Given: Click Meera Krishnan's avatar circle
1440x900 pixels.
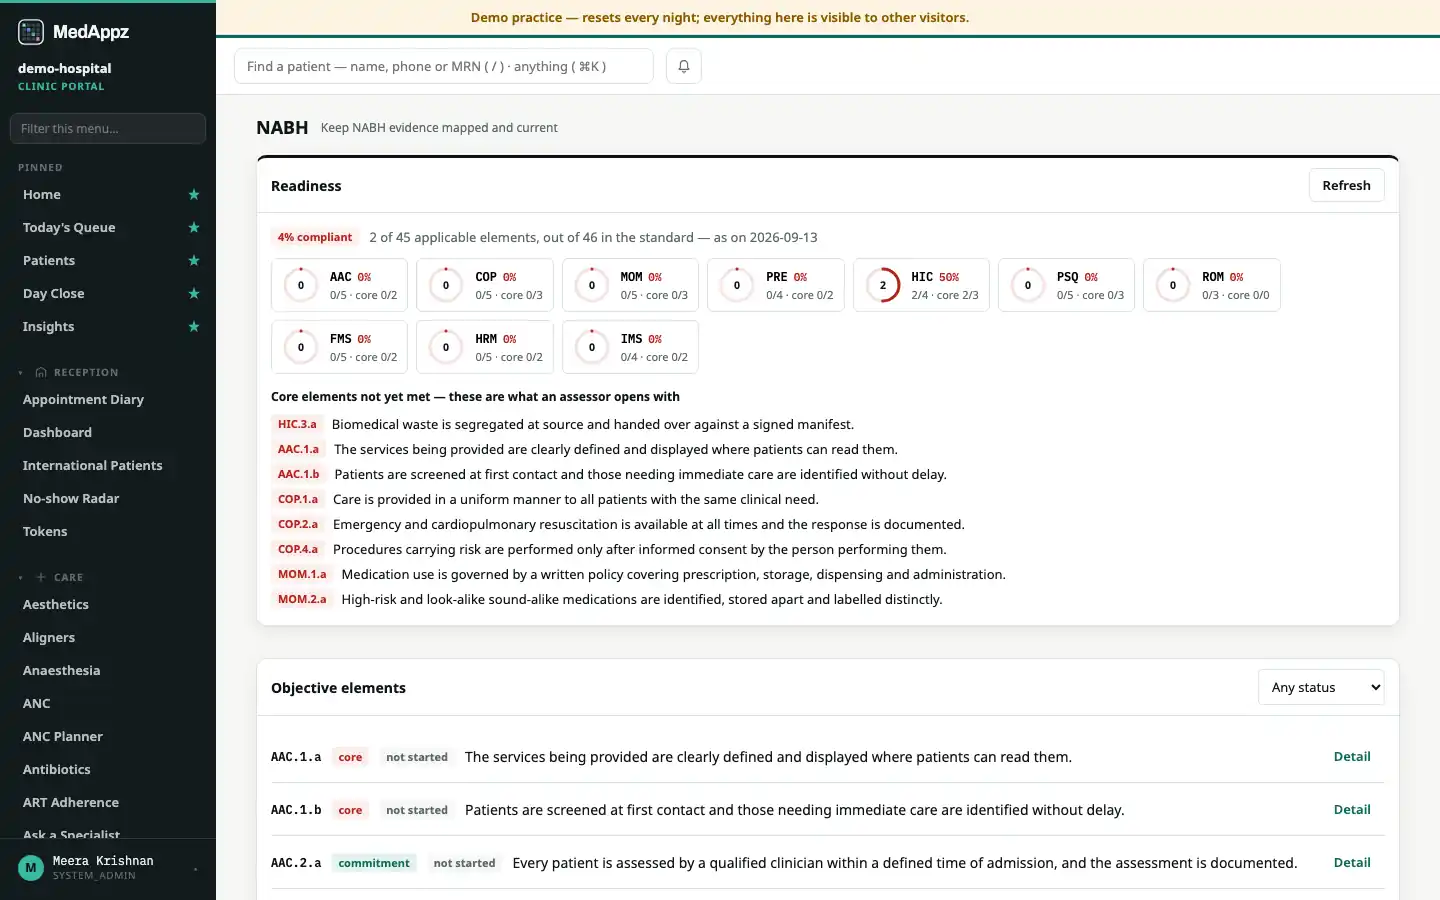Looking at the screenshot, I should pos(31,868).
